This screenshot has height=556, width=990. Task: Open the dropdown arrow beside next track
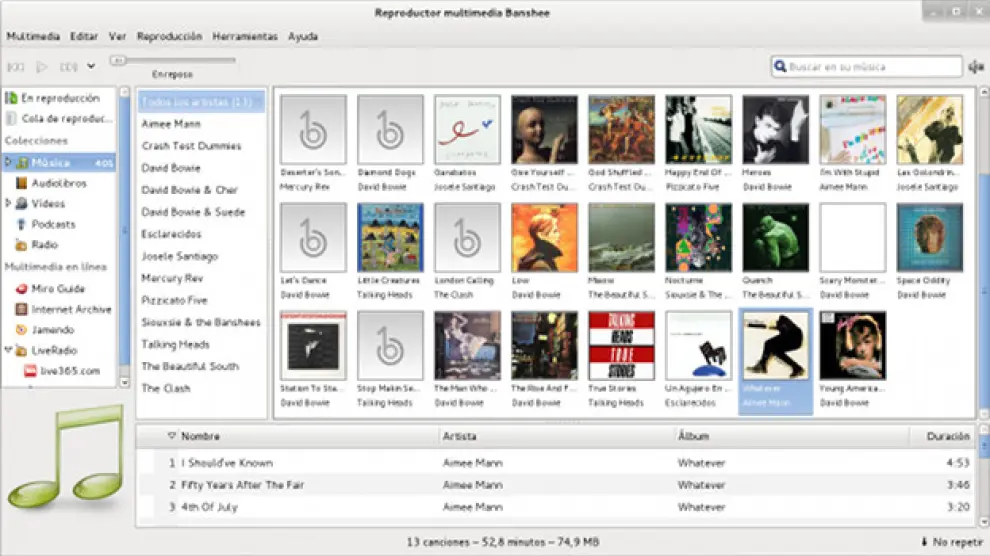[x=91, y=67]
